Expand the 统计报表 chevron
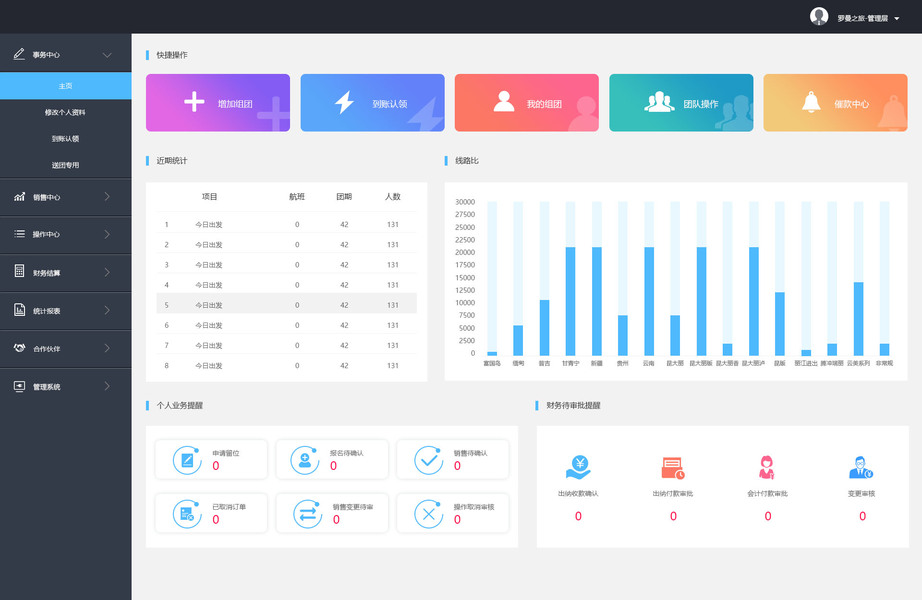This screenshot has width=922, height=600. pyautogui.click(x=107, y=310)
